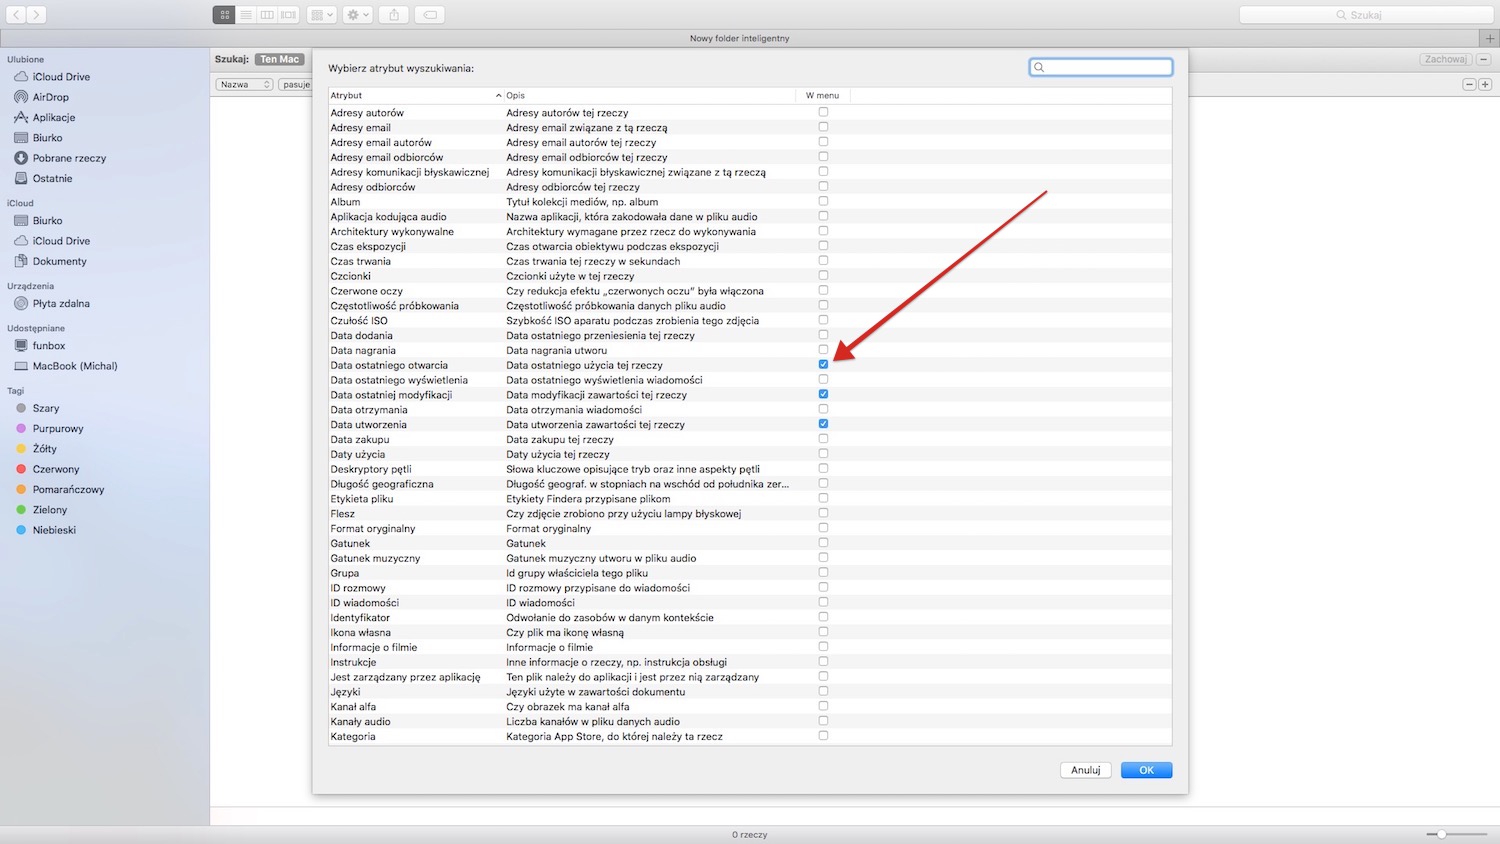The image size is (1500, 844).
Task: Open AirDrop in the sidebar
Action: click(53, 97)
